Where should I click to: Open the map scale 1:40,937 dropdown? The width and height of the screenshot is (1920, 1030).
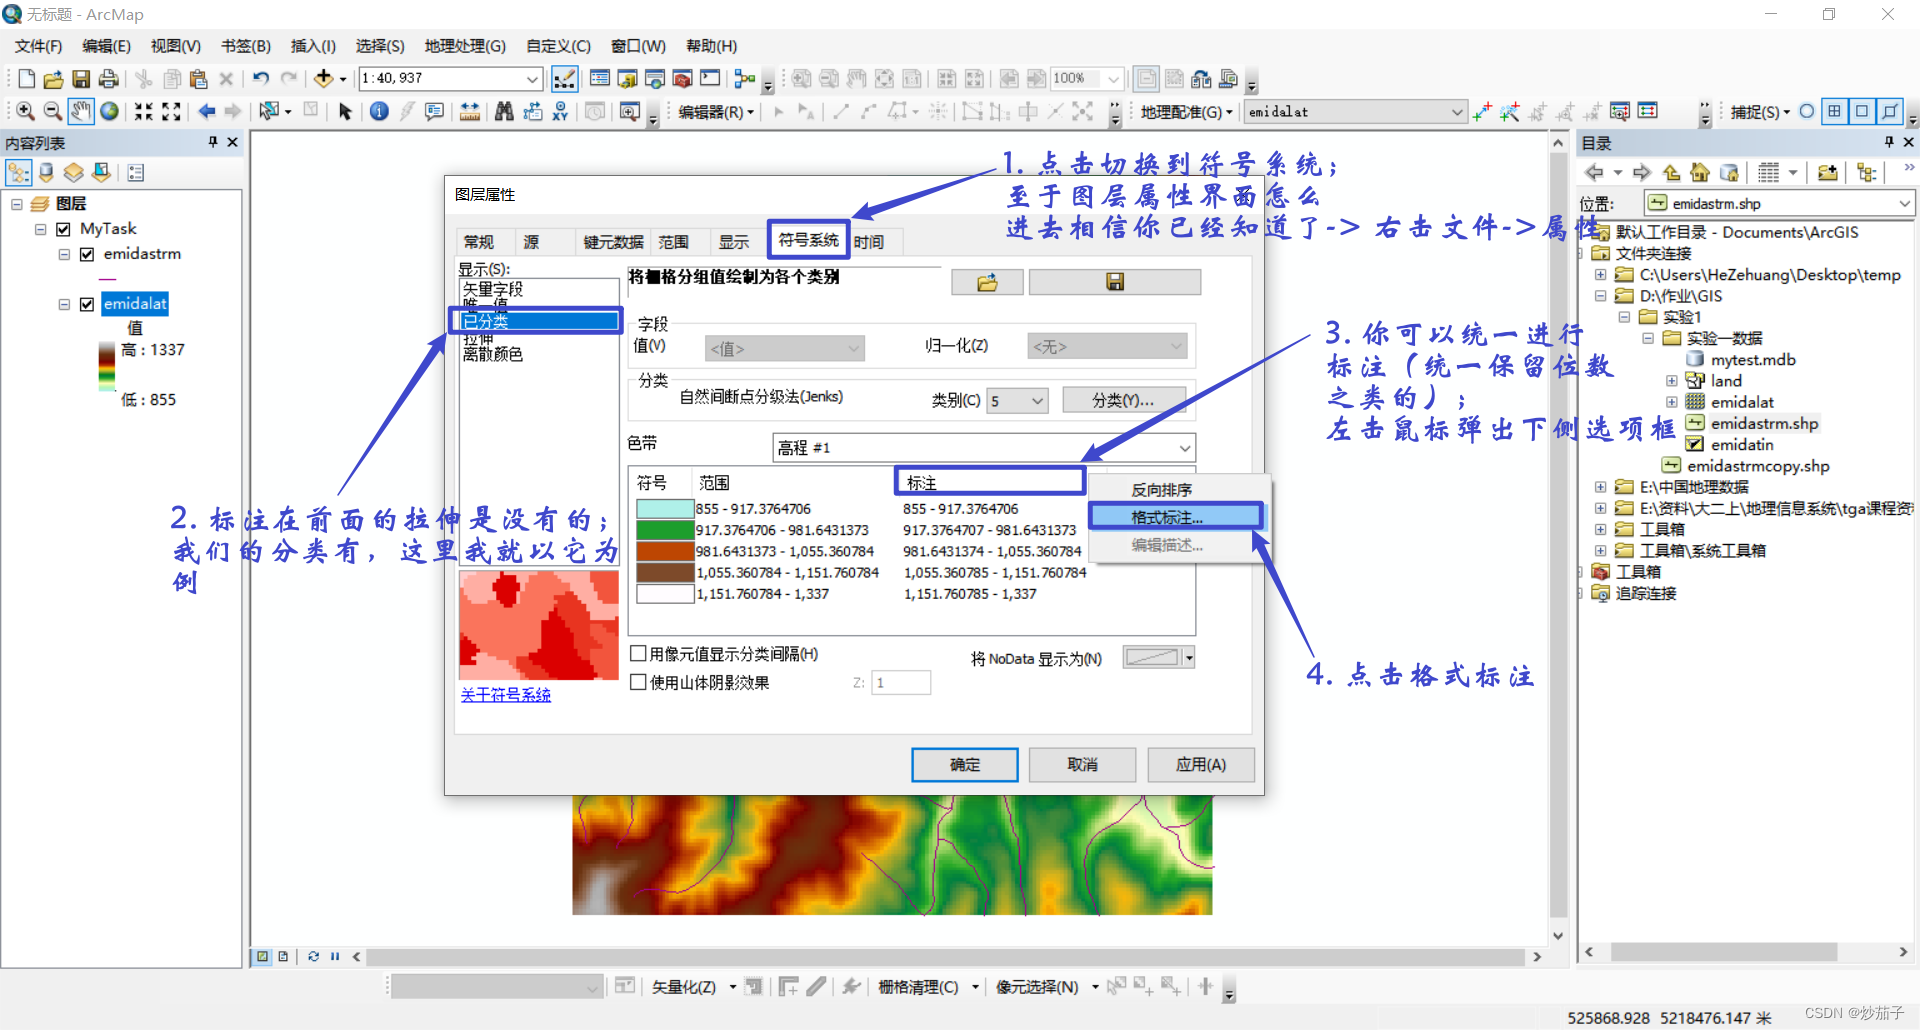(532, 79)
